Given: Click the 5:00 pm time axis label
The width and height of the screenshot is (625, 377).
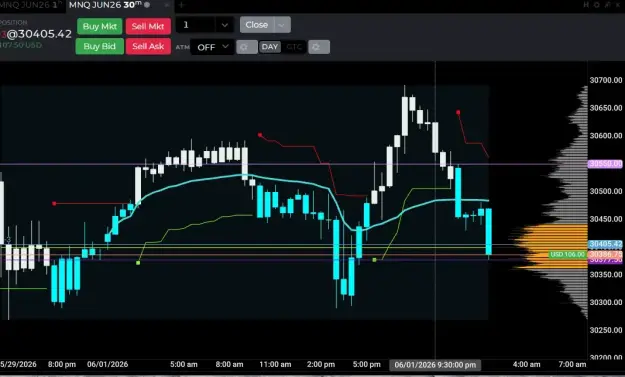Looking at the screenshot, I should pyautogui.click(x=367, y=364).
